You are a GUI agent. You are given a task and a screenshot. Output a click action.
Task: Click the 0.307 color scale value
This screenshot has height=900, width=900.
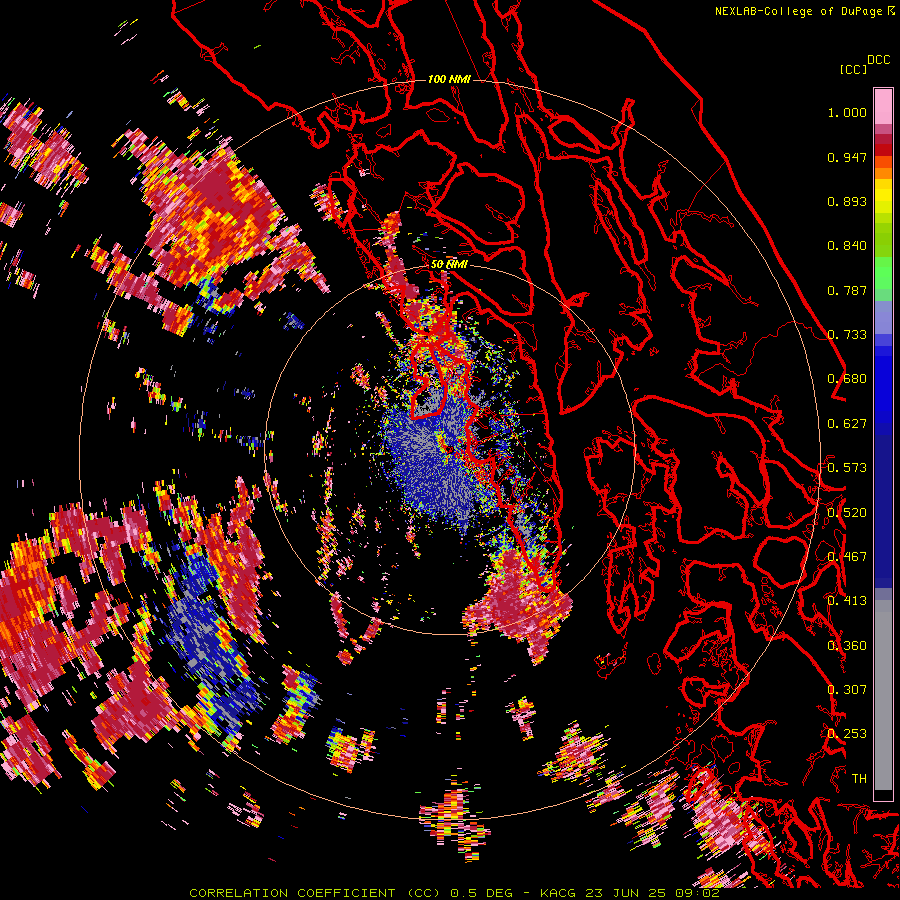coord(847,690)
